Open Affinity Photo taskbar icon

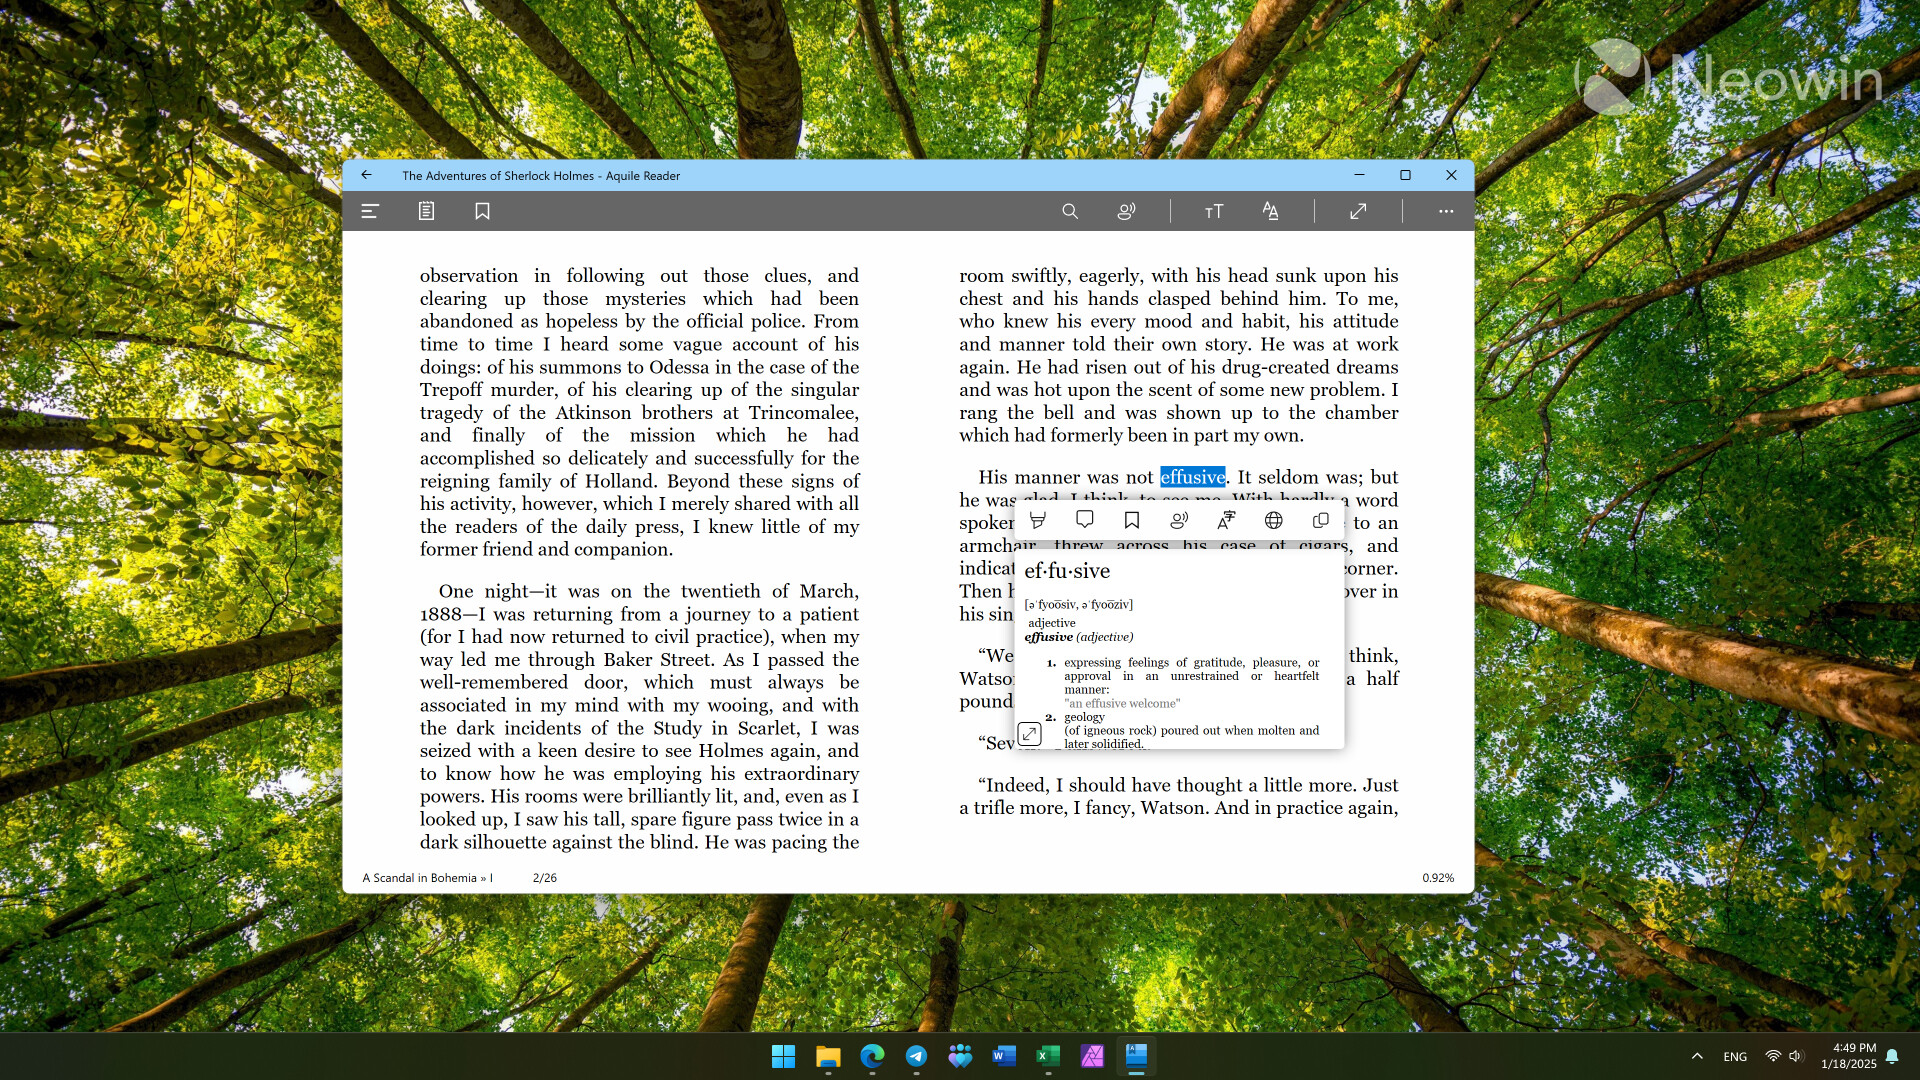click(x=1092, y=1056)
